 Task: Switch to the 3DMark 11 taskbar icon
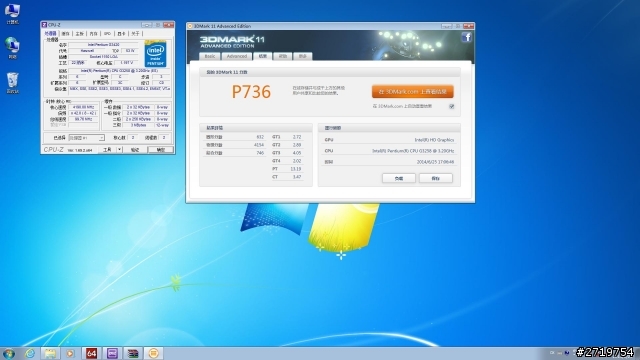pyautogui.click(x=153, y=353)
